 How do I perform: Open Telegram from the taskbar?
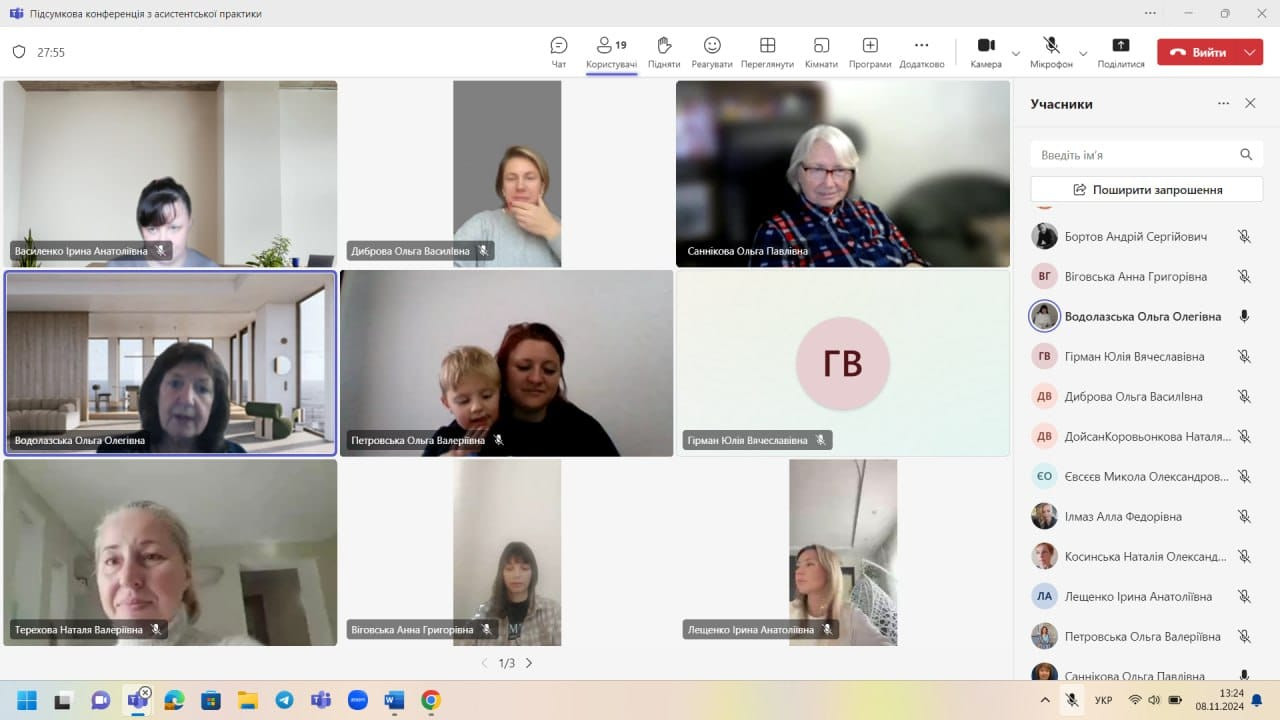click(284, 700)
